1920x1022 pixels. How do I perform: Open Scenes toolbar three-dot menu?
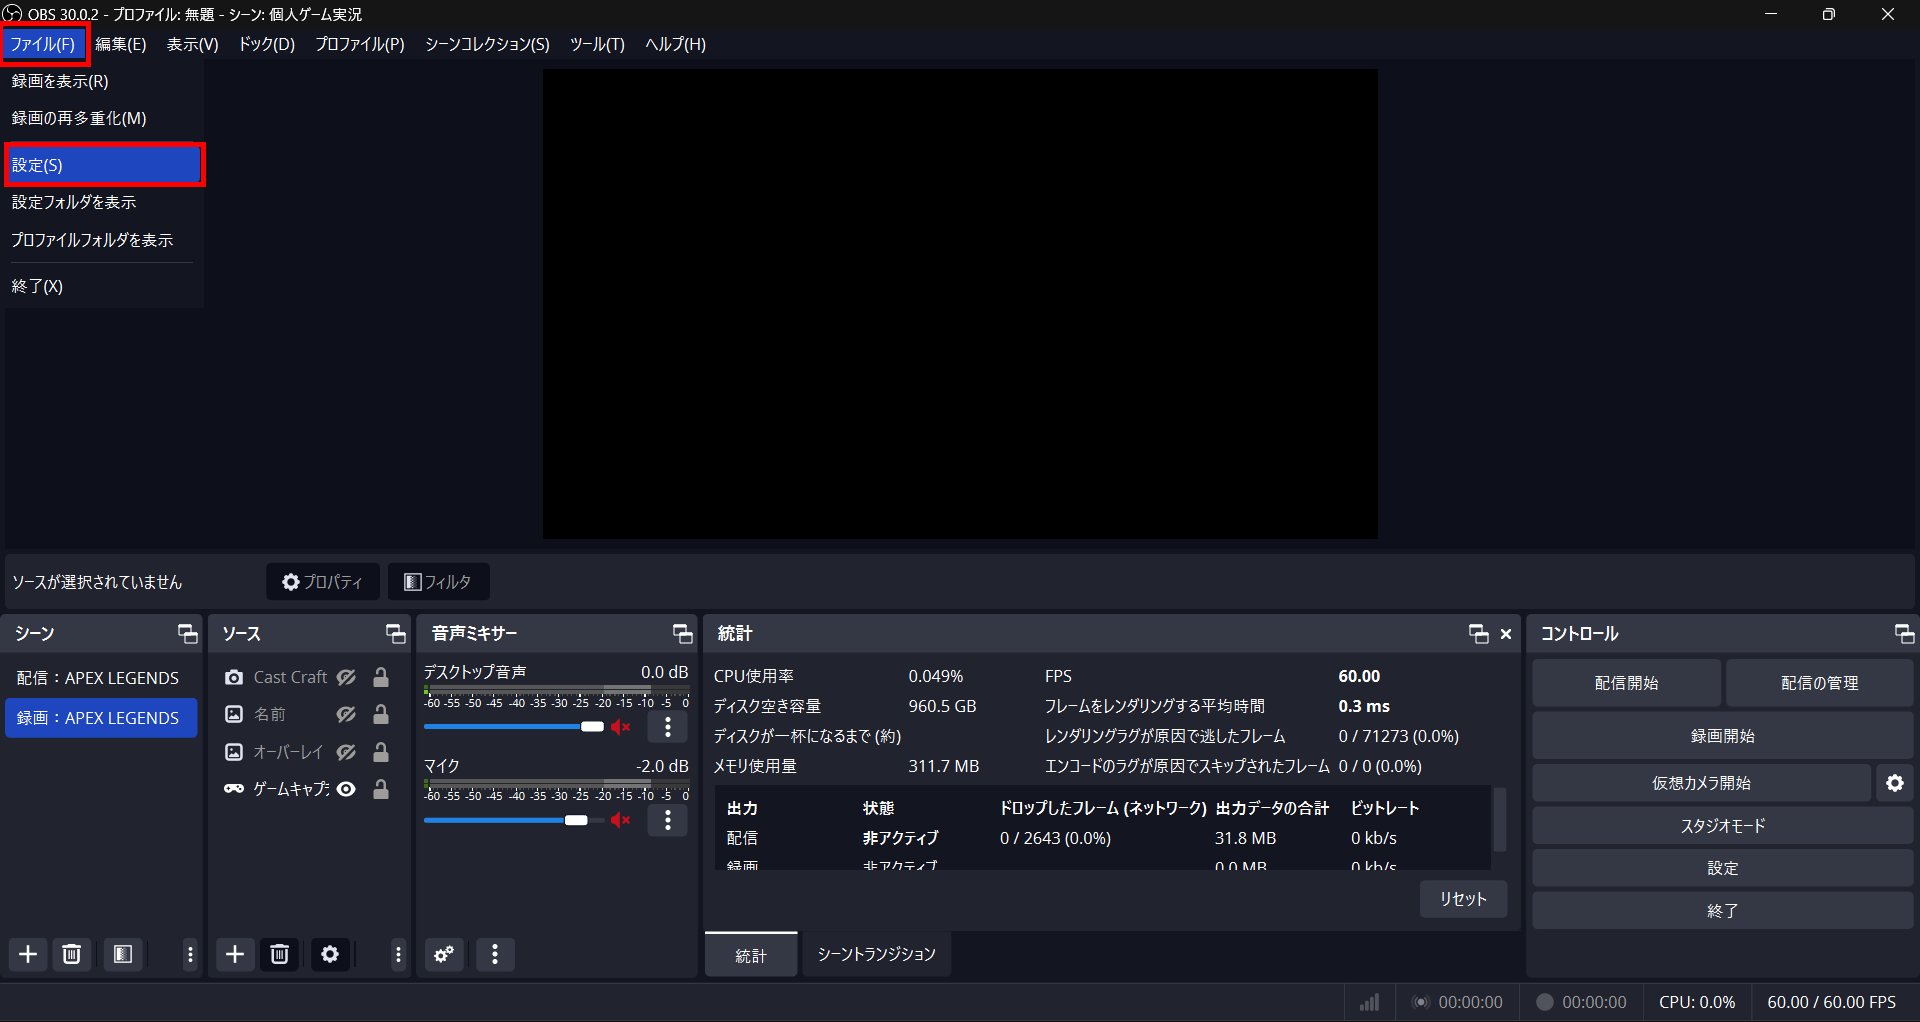190,955
